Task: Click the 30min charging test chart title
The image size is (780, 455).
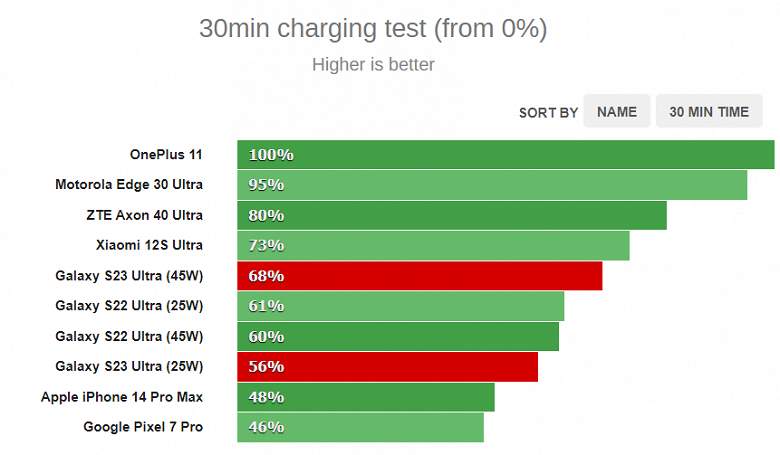Action: 373,29
